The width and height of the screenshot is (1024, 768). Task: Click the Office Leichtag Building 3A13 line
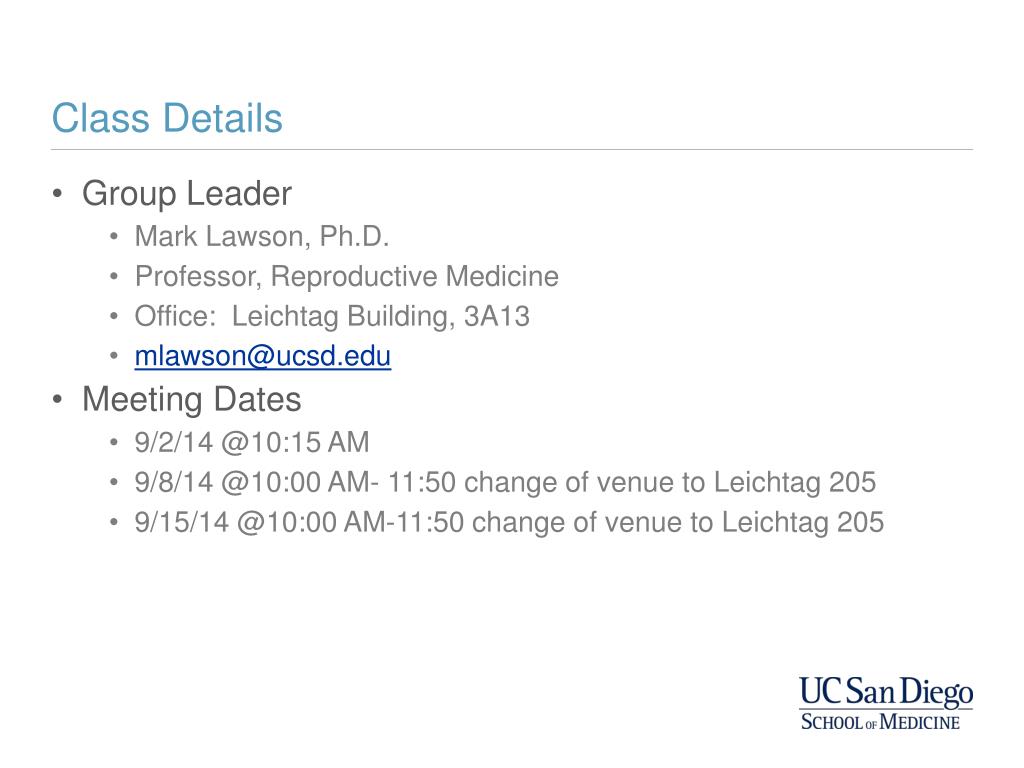point(332,317)
